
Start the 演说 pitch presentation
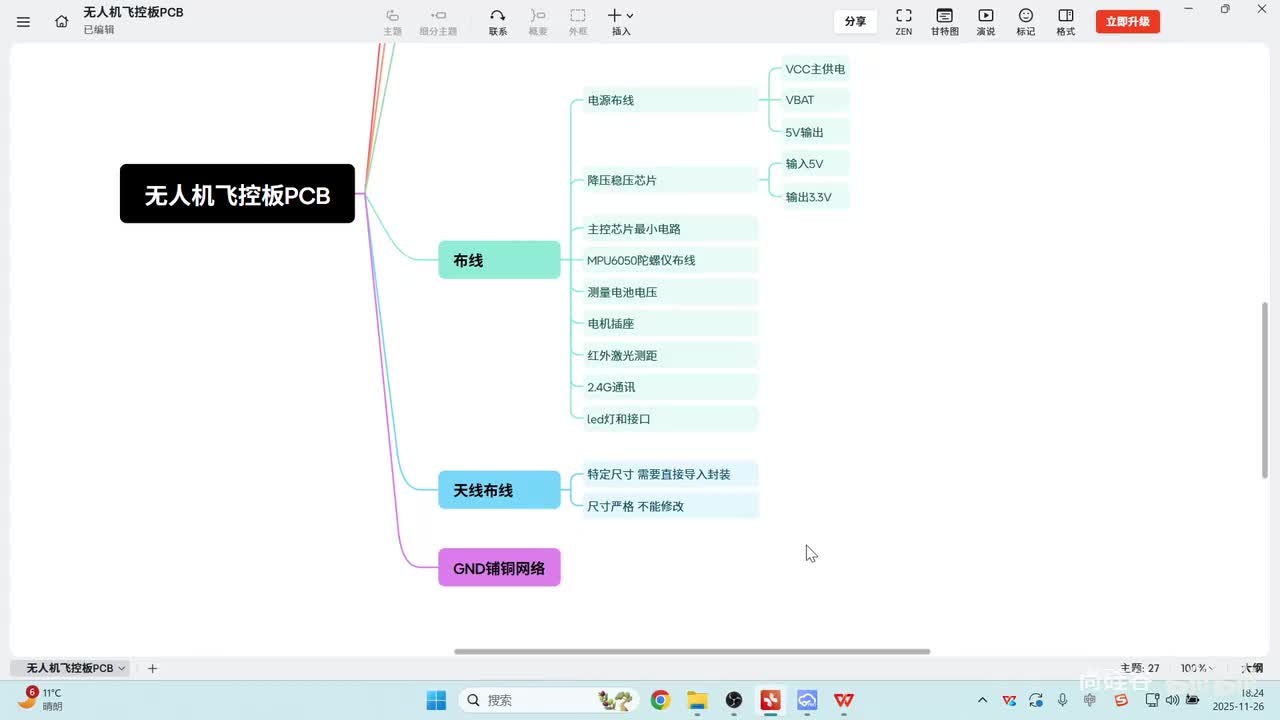(986, 22)
